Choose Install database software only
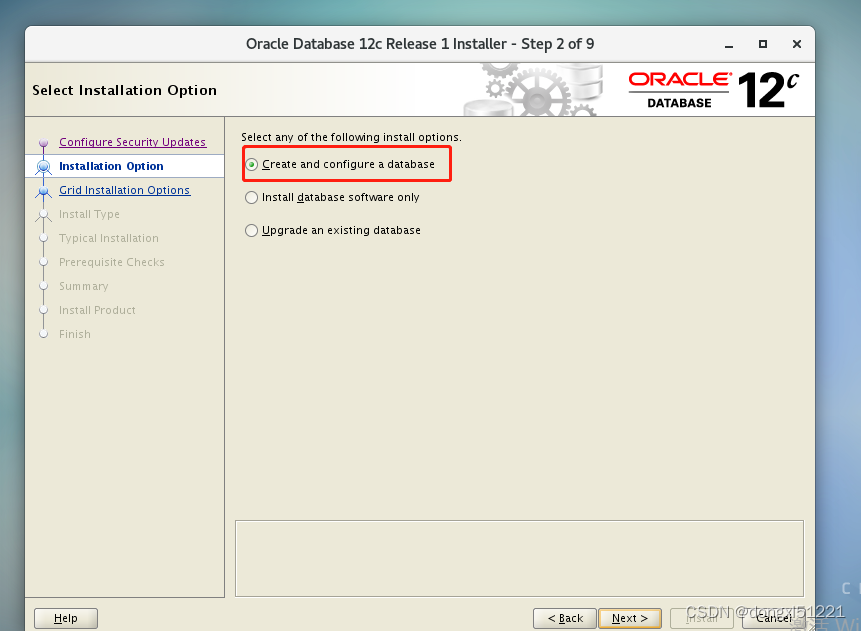Image resolution: width=861 pixels, height=631 pixels. [x=251, y=197]
